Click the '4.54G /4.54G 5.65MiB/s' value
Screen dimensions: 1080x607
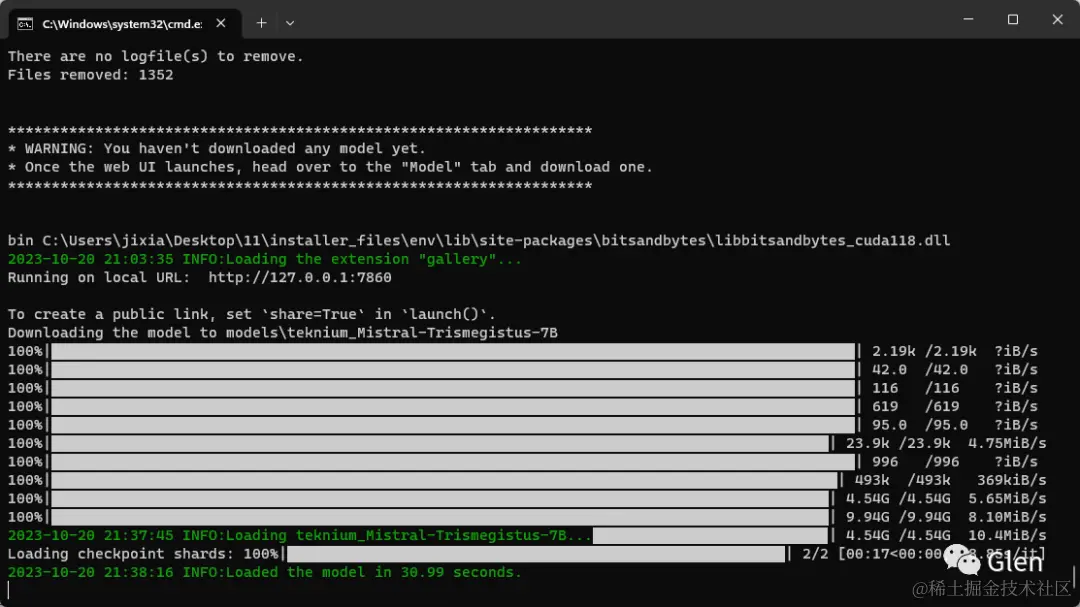[946, 499]
